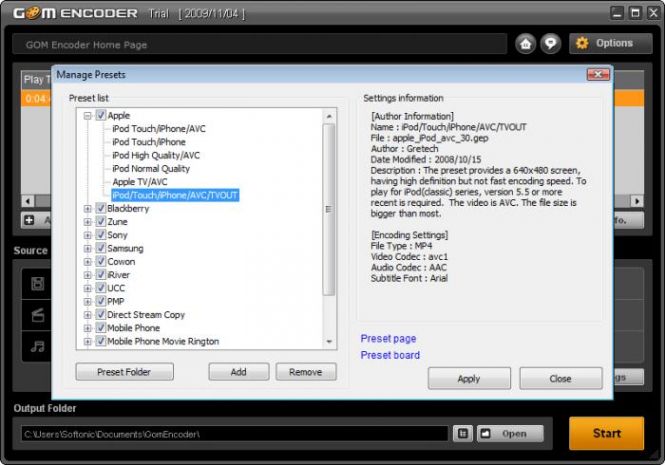Expand the PMP preset group
This screenshot has width=665, height=465.
88,301
